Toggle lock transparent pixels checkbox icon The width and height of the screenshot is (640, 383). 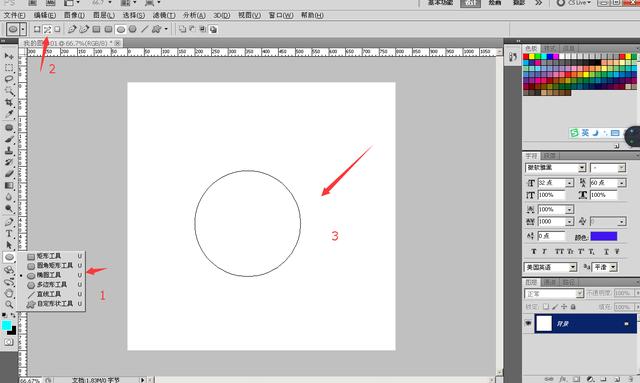pyautogui.click(x=546, y=307)
